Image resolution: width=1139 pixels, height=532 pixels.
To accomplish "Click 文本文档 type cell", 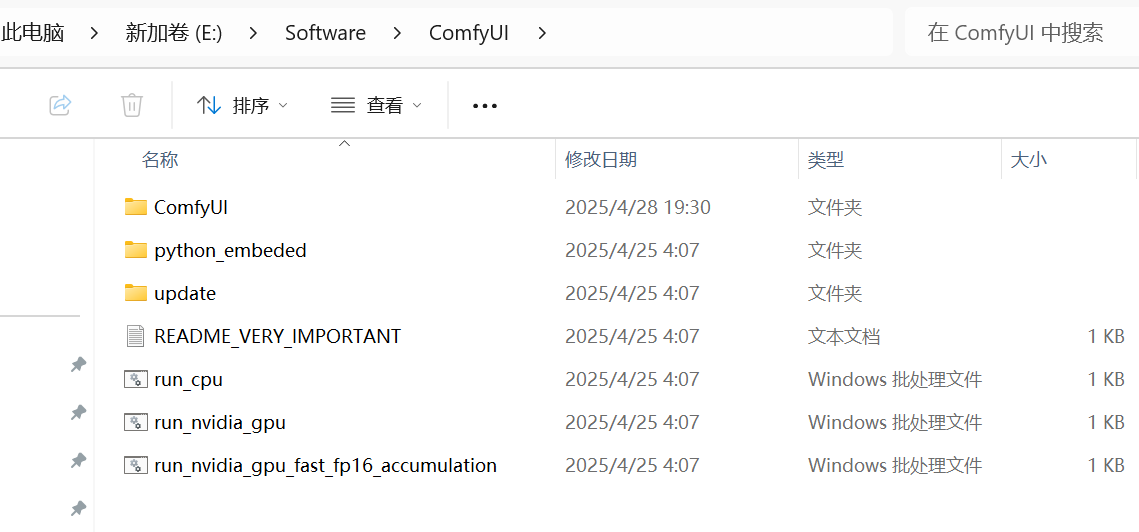I will pos(844,336).
